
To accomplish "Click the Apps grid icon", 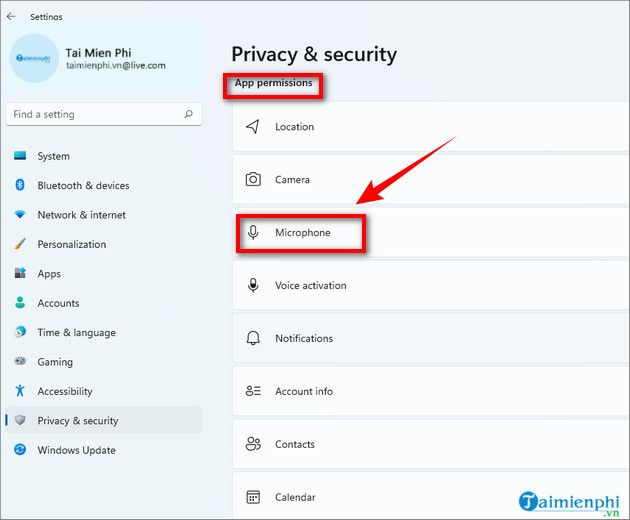I will [20, 273].
